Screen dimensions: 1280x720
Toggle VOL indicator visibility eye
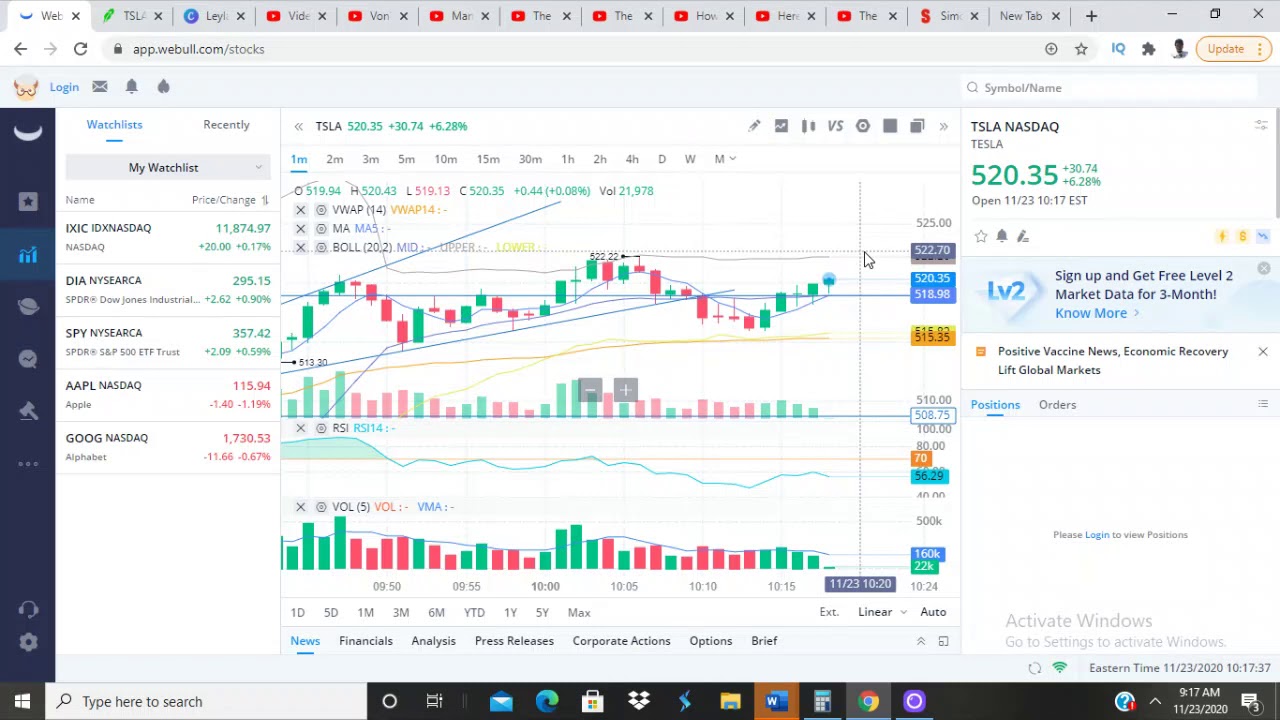pos(321,507)
